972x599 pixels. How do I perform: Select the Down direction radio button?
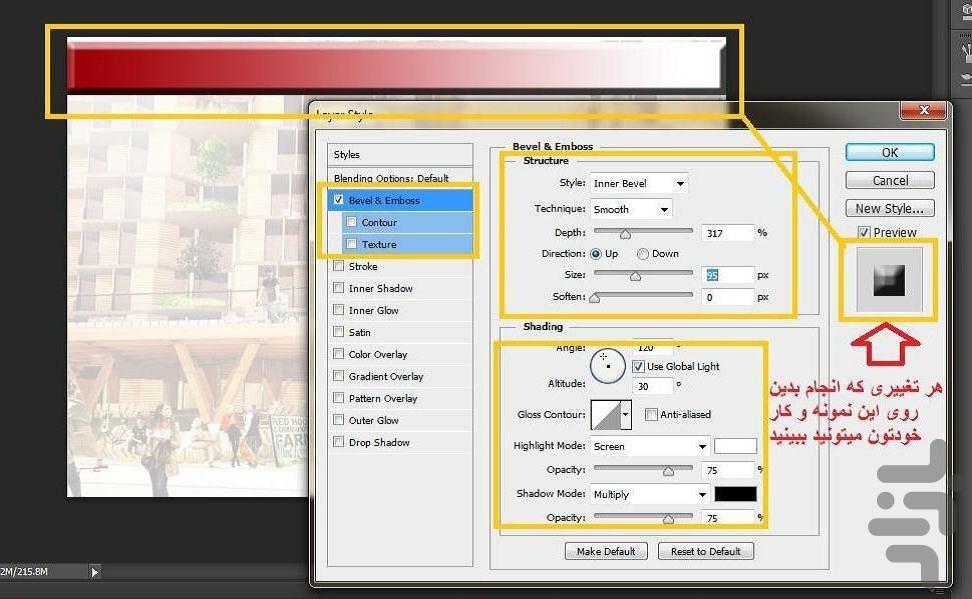[x=643, y=254]
